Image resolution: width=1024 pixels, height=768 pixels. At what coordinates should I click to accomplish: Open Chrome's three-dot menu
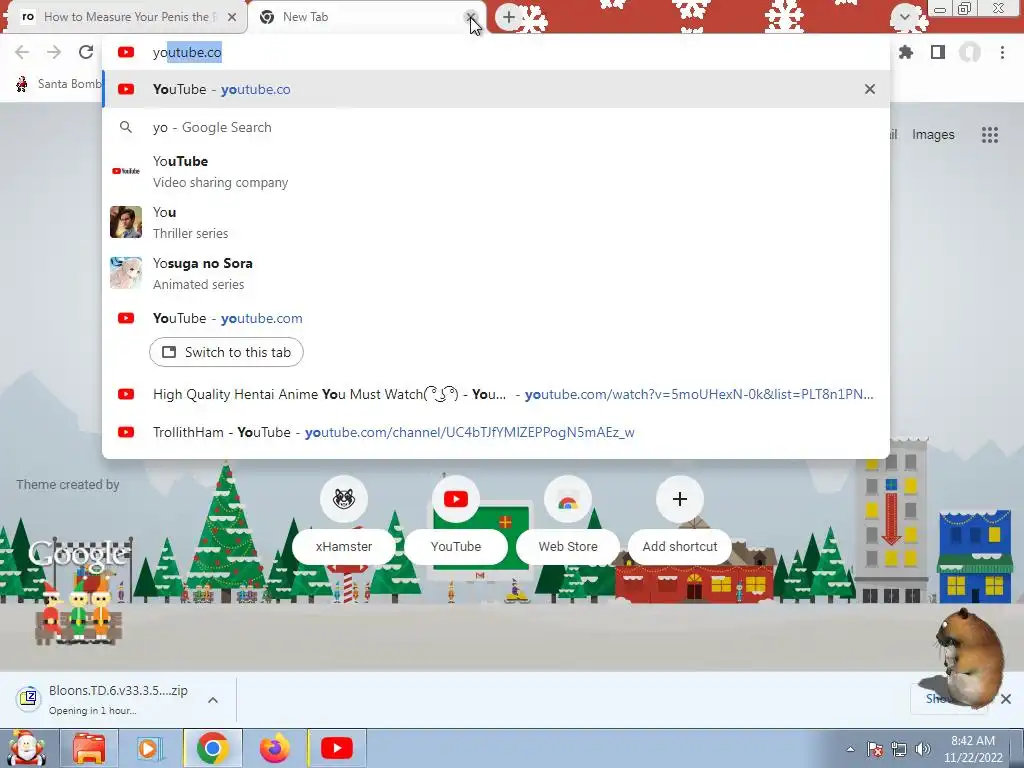click(x=1002, y=52)
